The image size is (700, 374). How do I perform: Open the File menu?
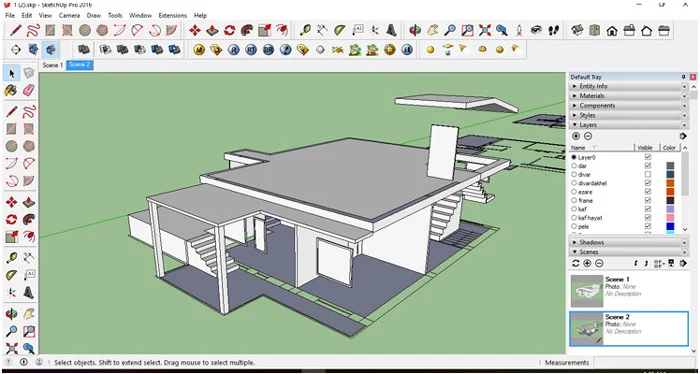pyautogui.click(x=10, y=15)
